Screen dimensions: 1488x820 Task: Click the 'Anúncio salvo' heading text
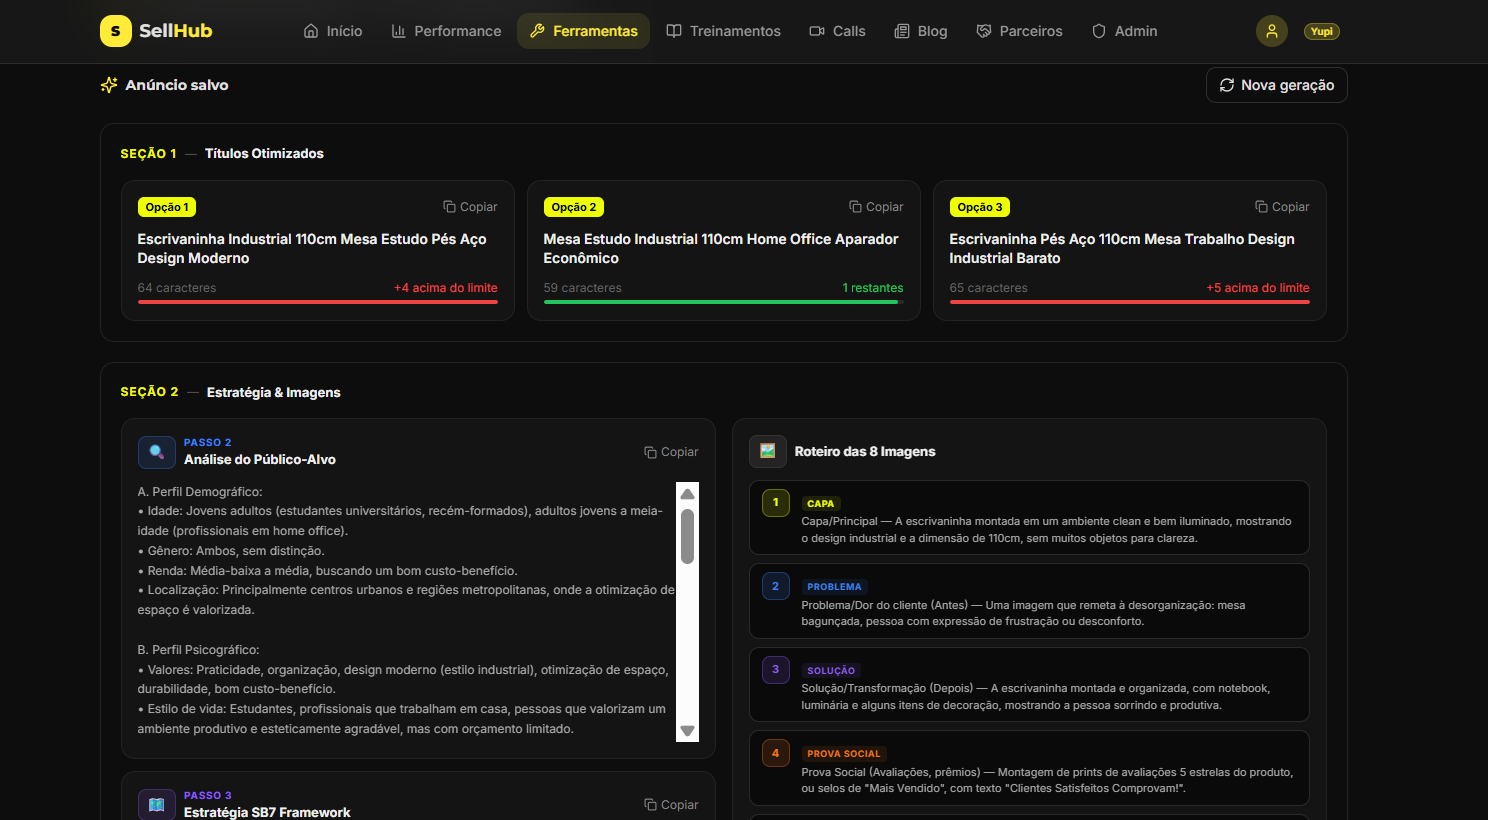pos(177,85)
